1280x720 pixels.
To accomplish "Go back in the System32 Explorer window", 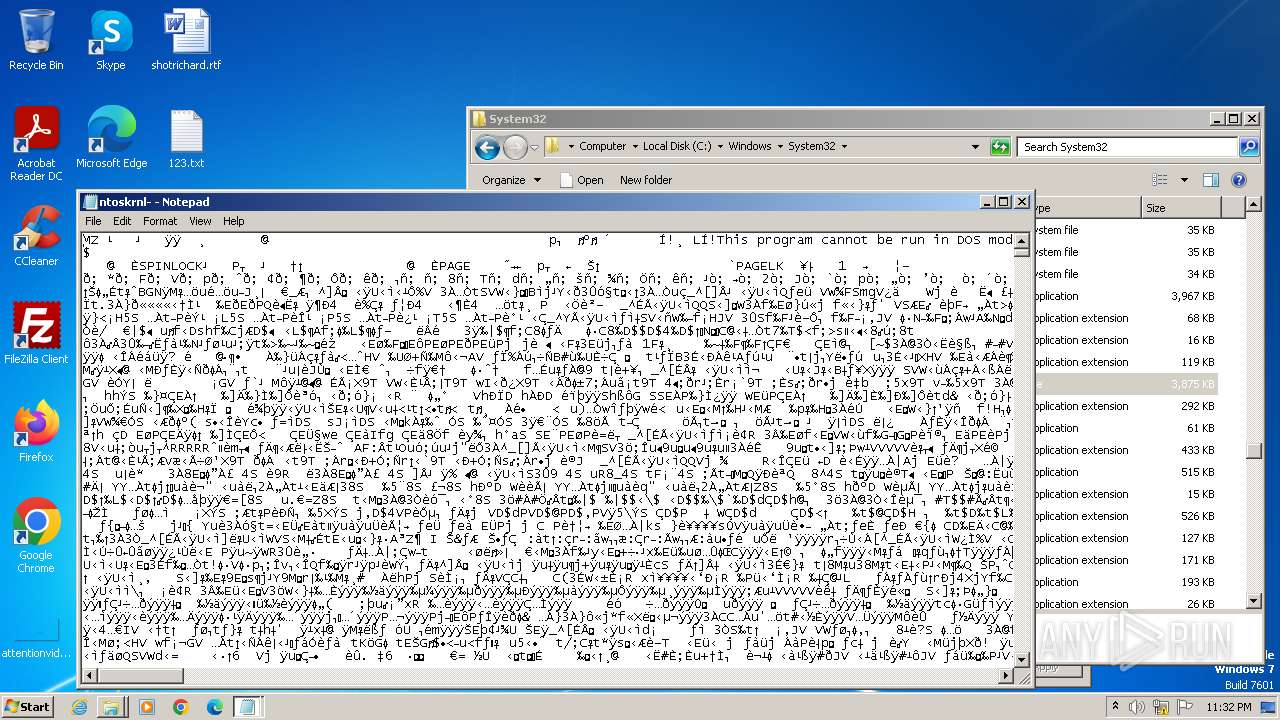I will (487, 147).
